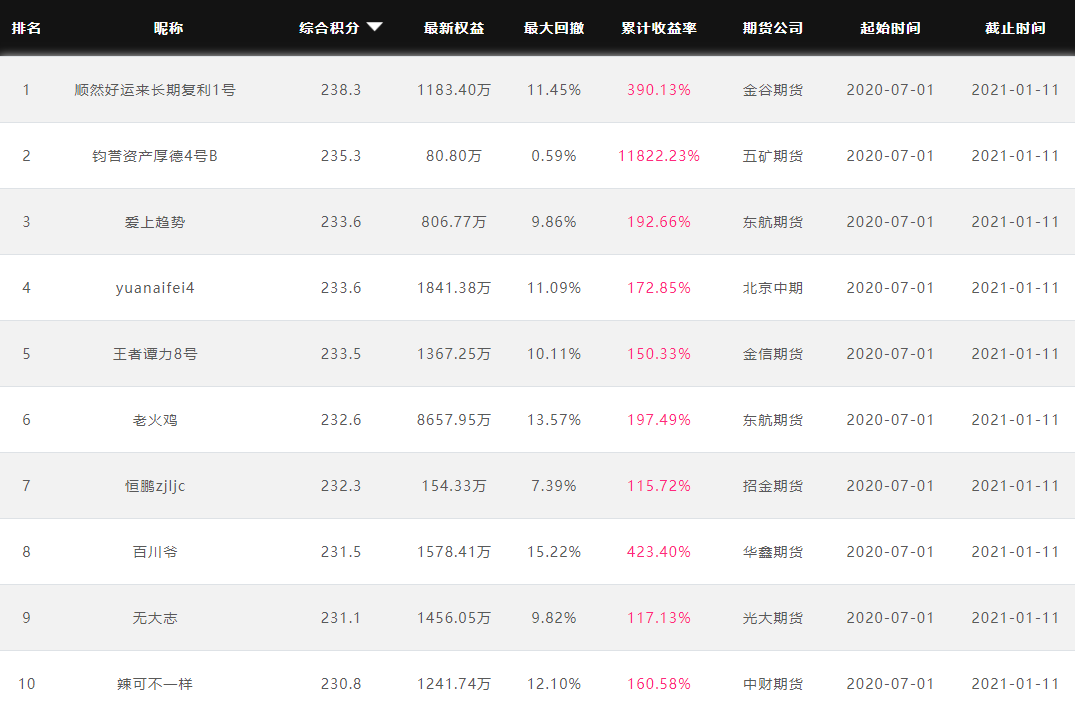
Task: Click the 最新权益 column header
Action: click(454, 28)
